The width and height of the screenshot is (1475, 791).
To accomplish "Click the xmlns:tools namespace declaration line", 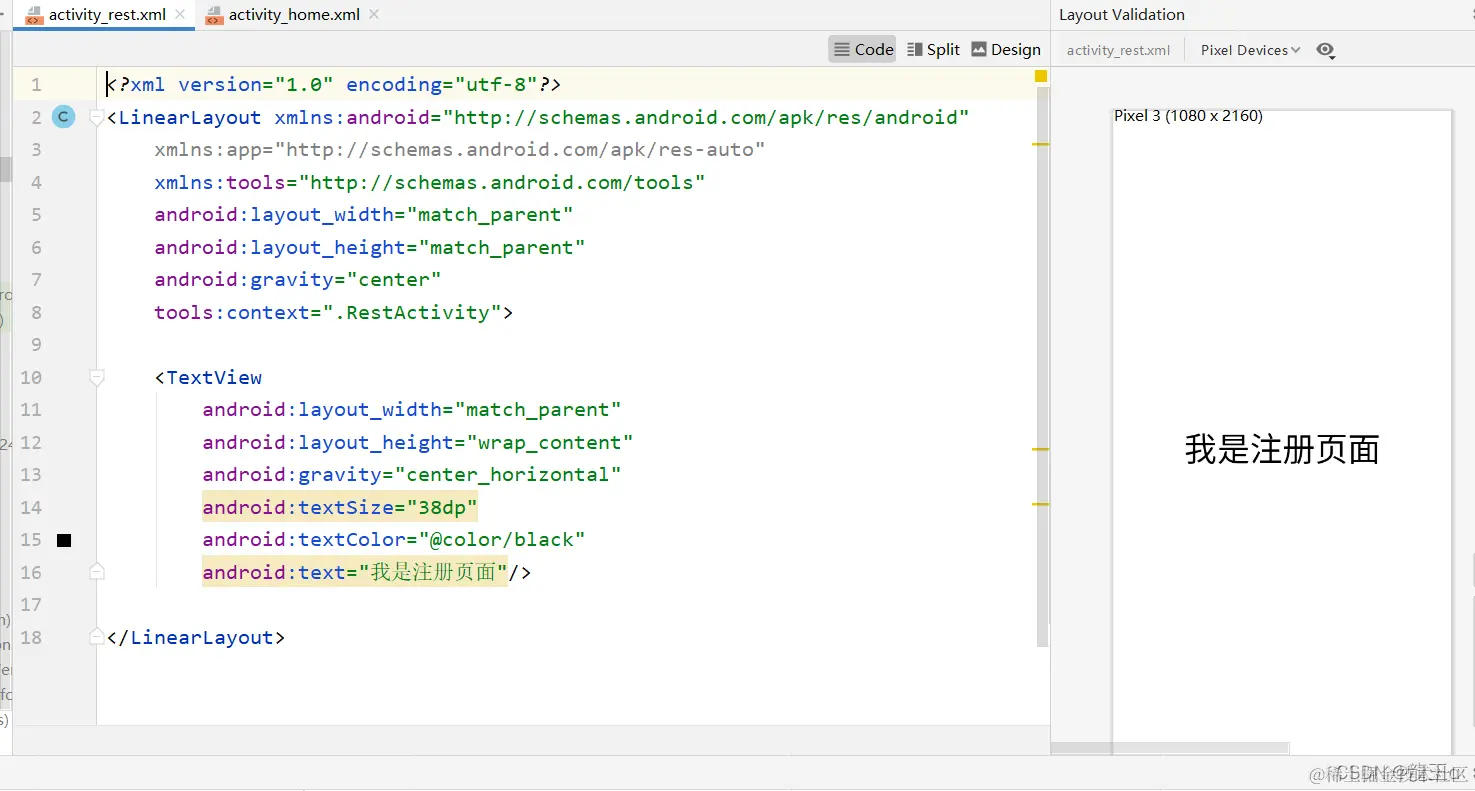I will (x=430, y=183).
